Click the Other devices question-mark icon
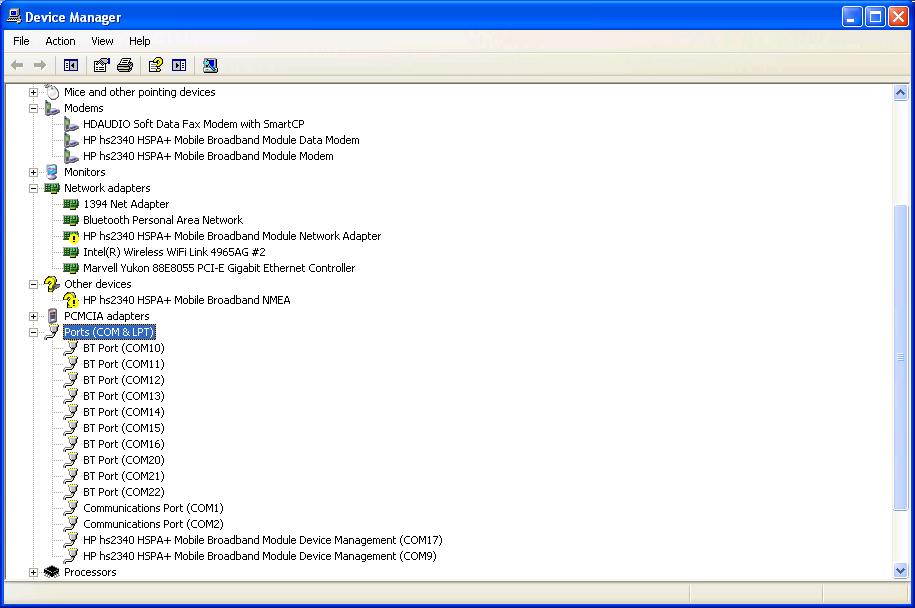This screenshot has width=915, height=608. tap(52, 284)
